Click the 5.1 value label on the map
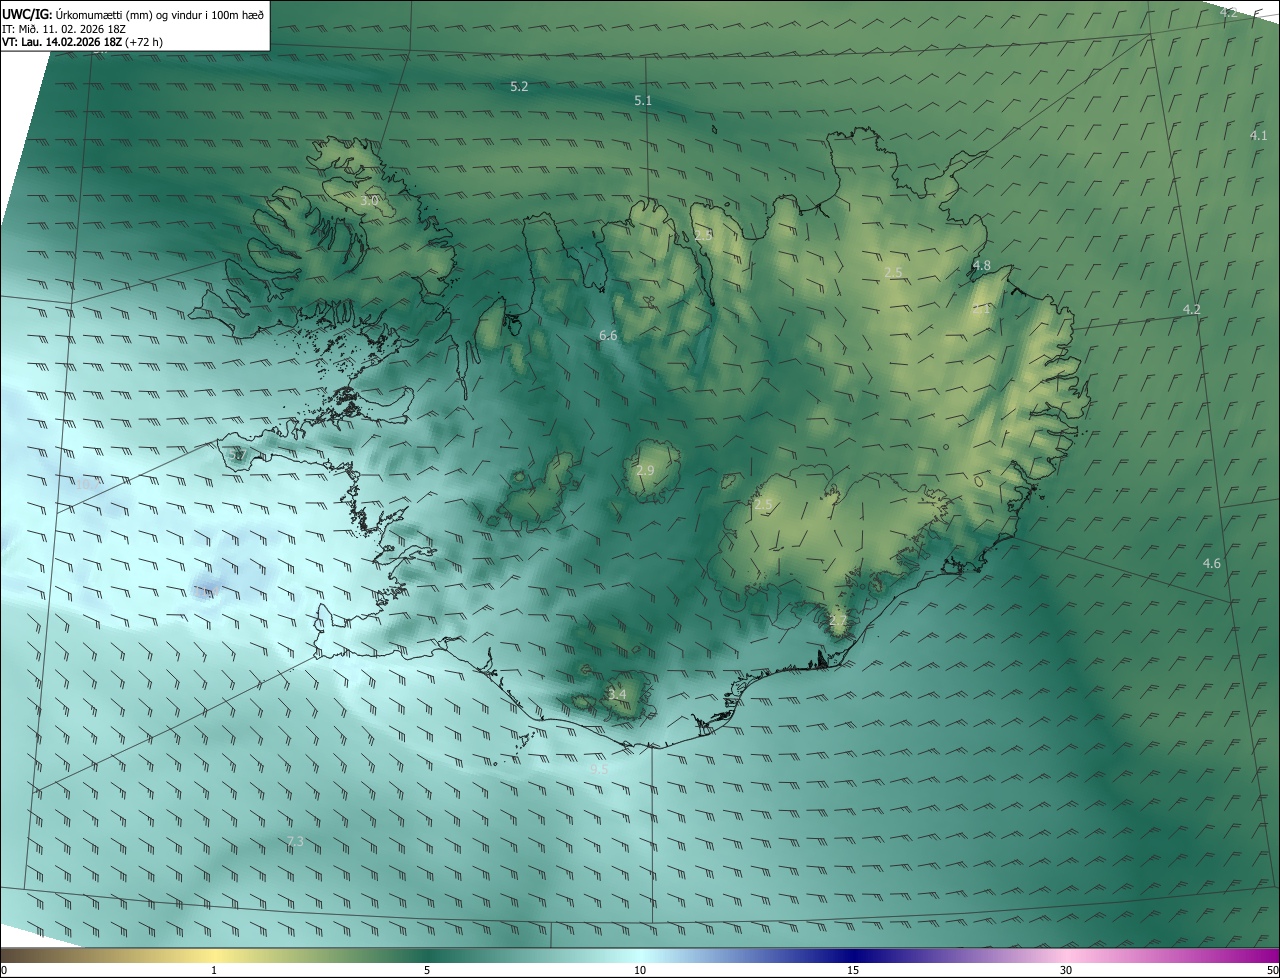 click(643, 101)
